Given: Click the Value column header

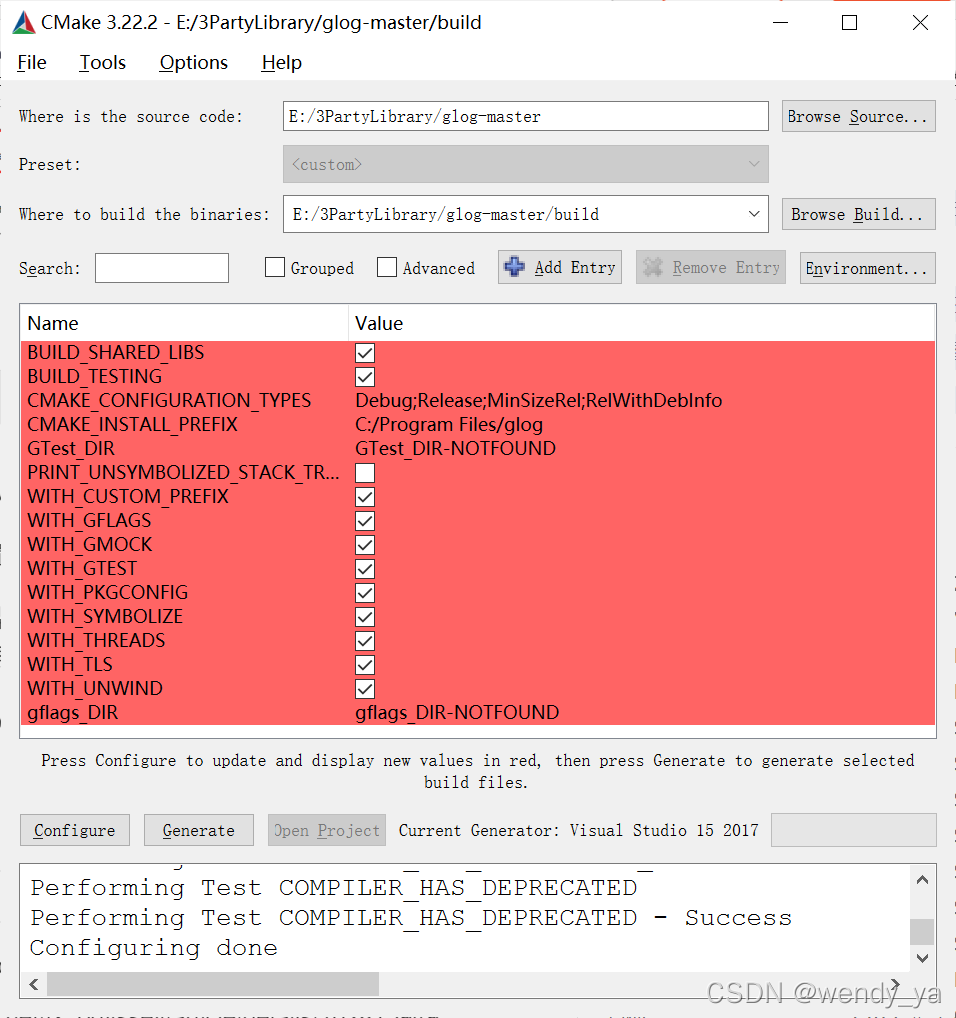Looking at the screenshot, I should pyautogui.click(x=641, y=323).
